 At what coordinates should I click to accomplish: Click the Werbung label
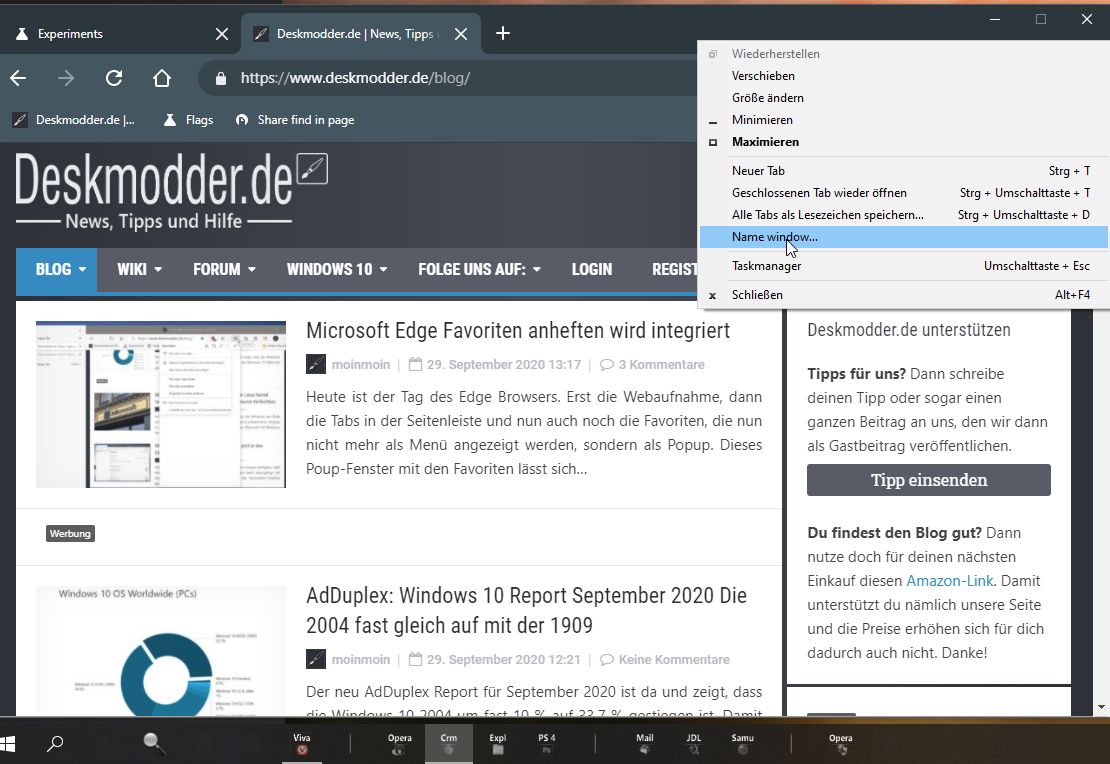[x=70, y=533]
